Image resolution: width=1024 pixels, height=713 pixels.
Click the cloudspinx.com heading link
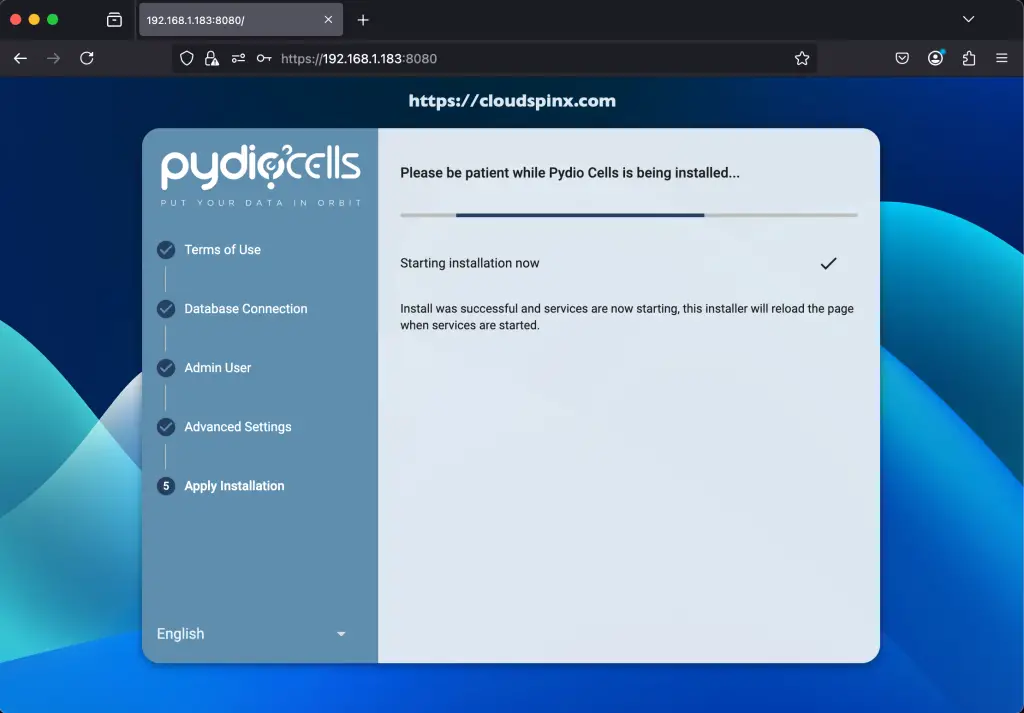click(x=512, y=100)
